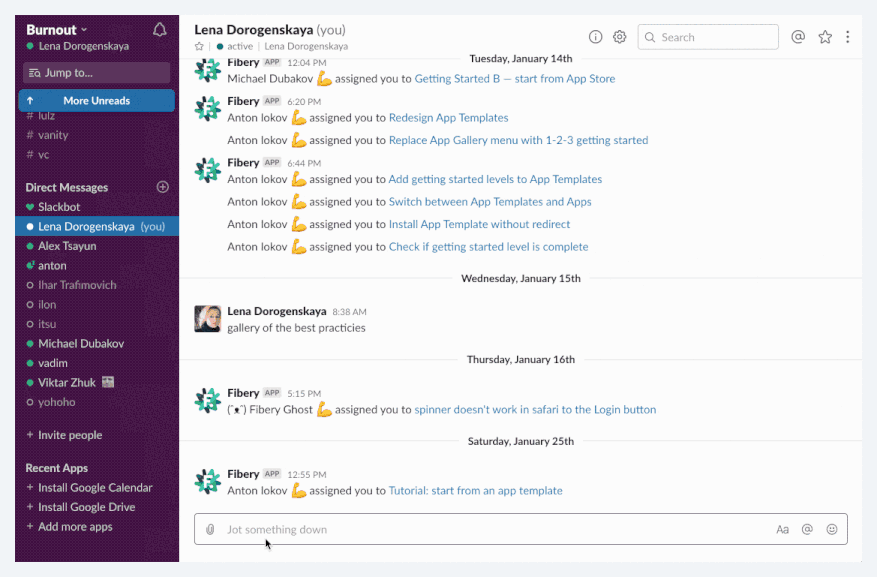Show starred items icon in header

pos(825,37)
